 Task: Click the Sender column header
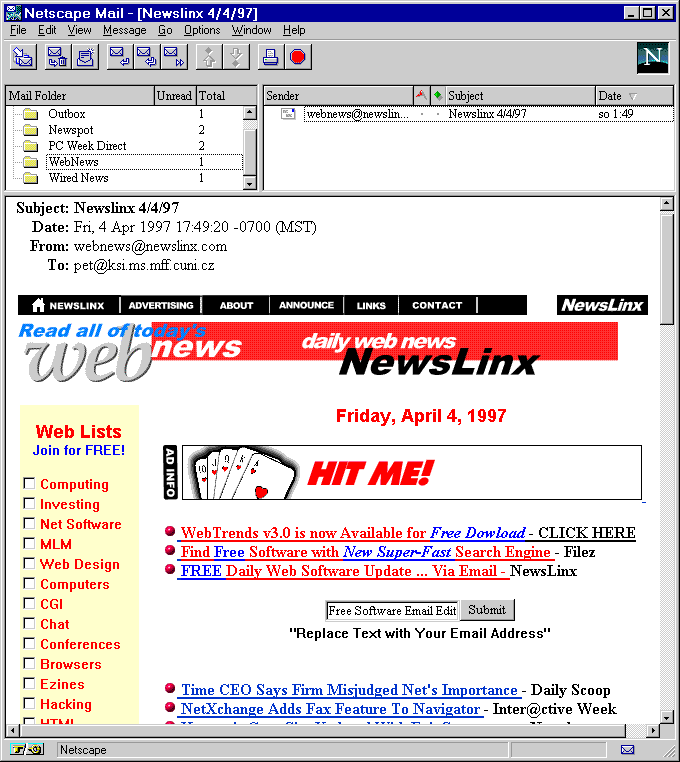point(338,96)
